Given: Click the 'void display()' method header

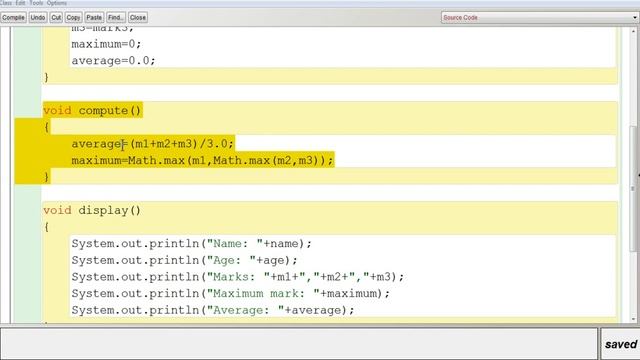Looking at the screenshot, I should pos(92,211).
